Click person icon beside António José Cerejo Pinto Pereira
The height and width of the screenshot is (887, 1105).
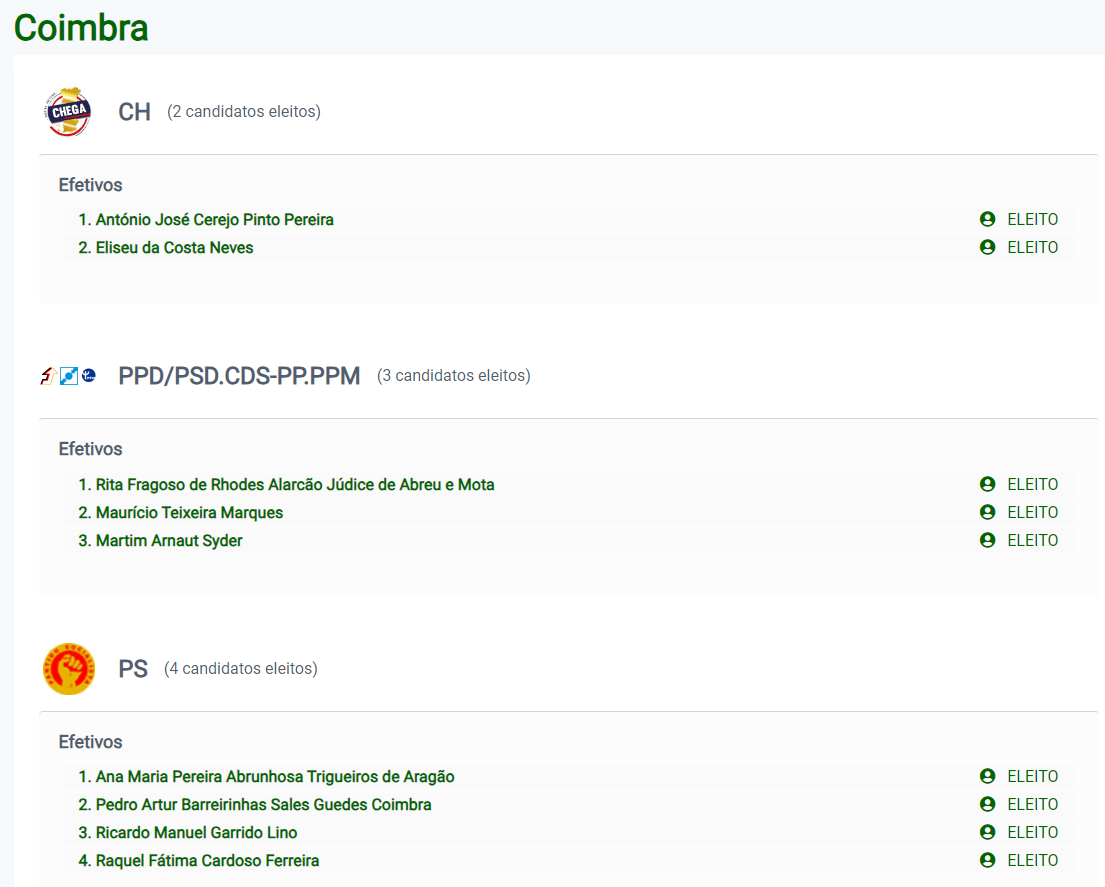(x=987, y=219)
